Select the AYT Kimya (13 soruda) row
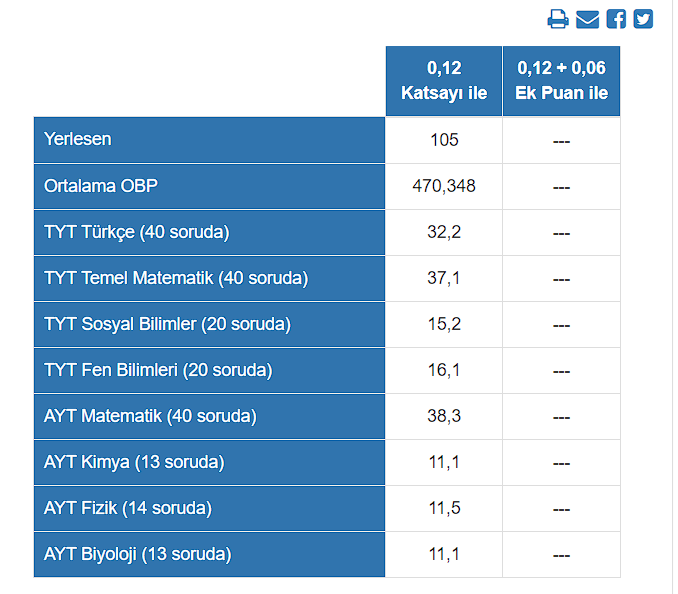Screen dimensions: 678x594 (134, 462)
